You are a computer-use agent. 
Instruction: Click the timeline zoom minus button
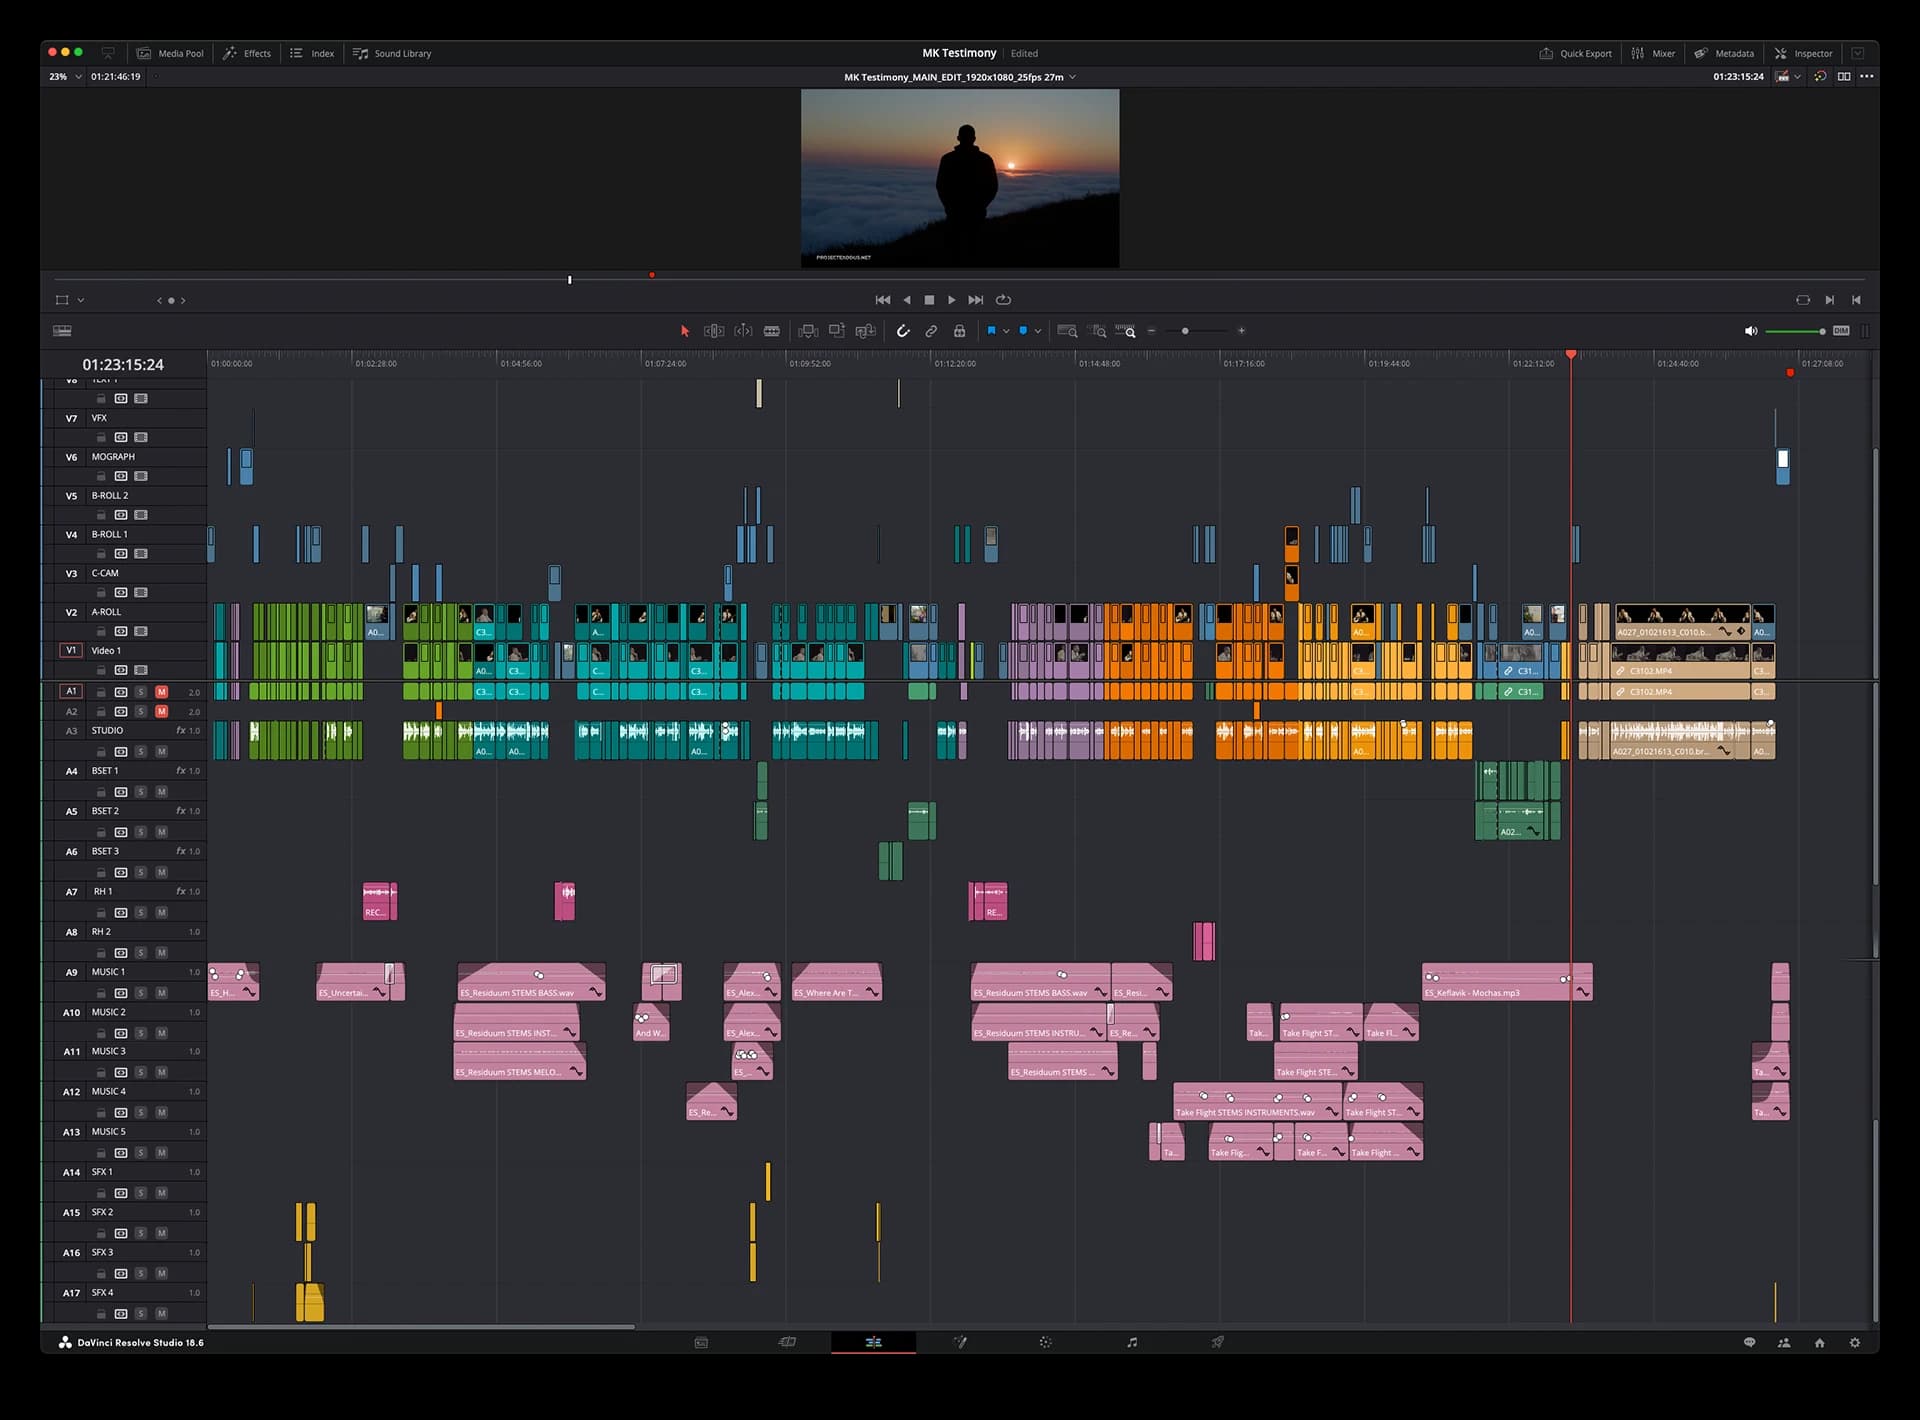pos(1151,331)
